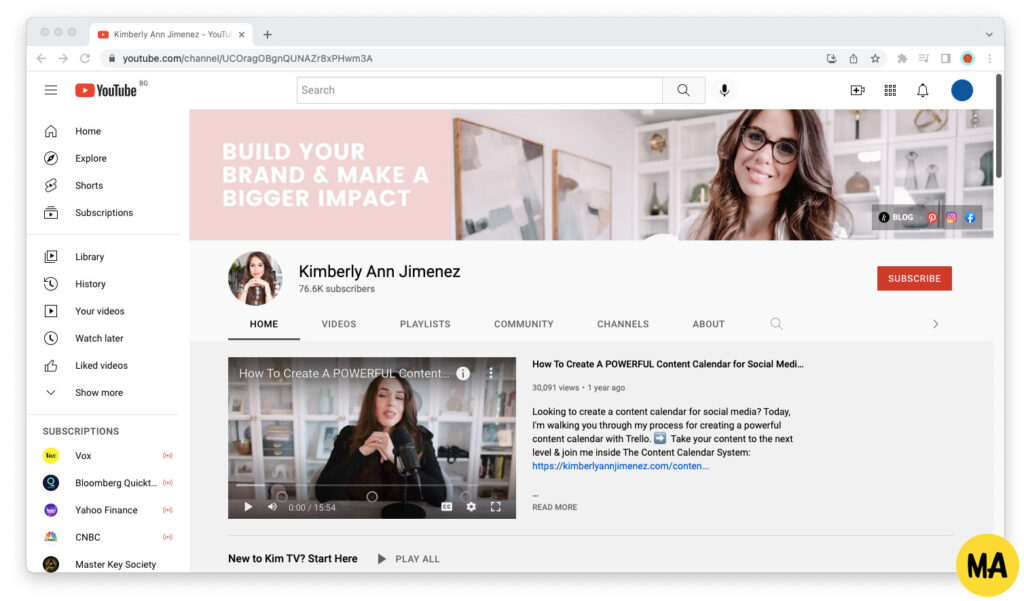The height and width of the screenshot is (601, 1024).
Task: Open the browser tab list dropdown chevron
Action: 989,35
